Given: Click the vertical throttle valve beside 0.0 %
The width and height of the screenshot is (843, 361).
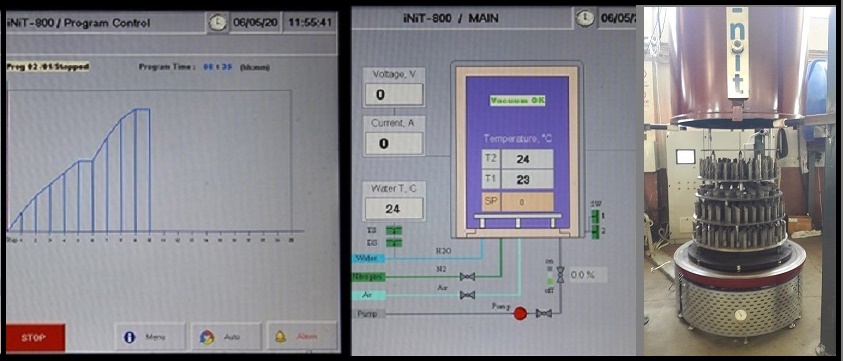Looking at the screenshot, I should click(x=560, y=274).
